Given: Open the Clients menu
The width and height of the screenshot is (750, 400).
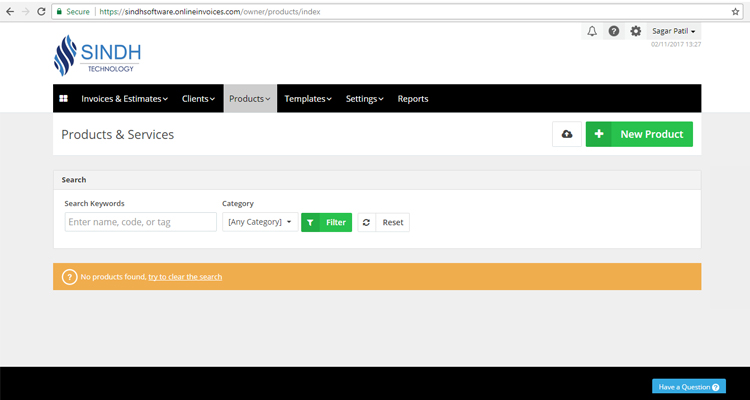Looking at the screenshot, I should tap(198, 99).
